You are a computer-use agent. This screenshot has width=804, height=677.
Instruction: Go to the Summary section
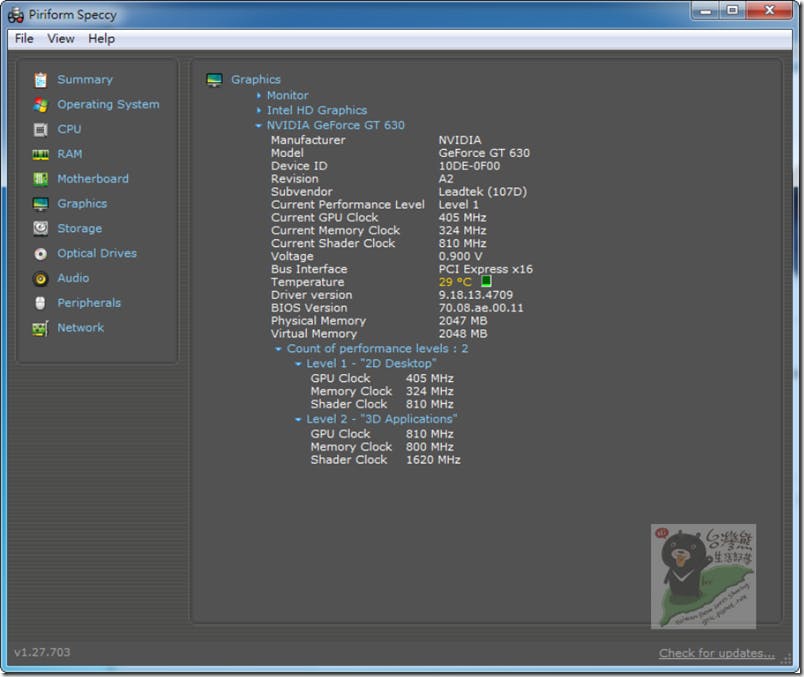(85, 79)
